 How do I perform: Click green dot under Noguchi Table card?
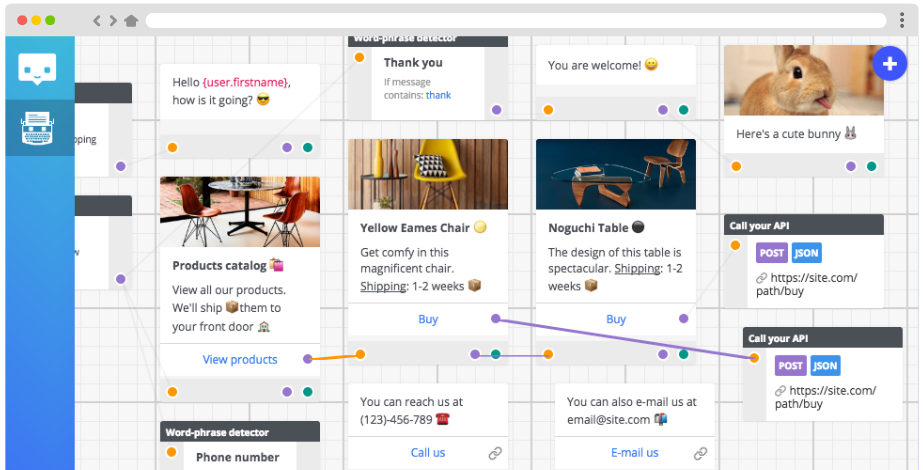pyautogui.click(x=683, y=354)
